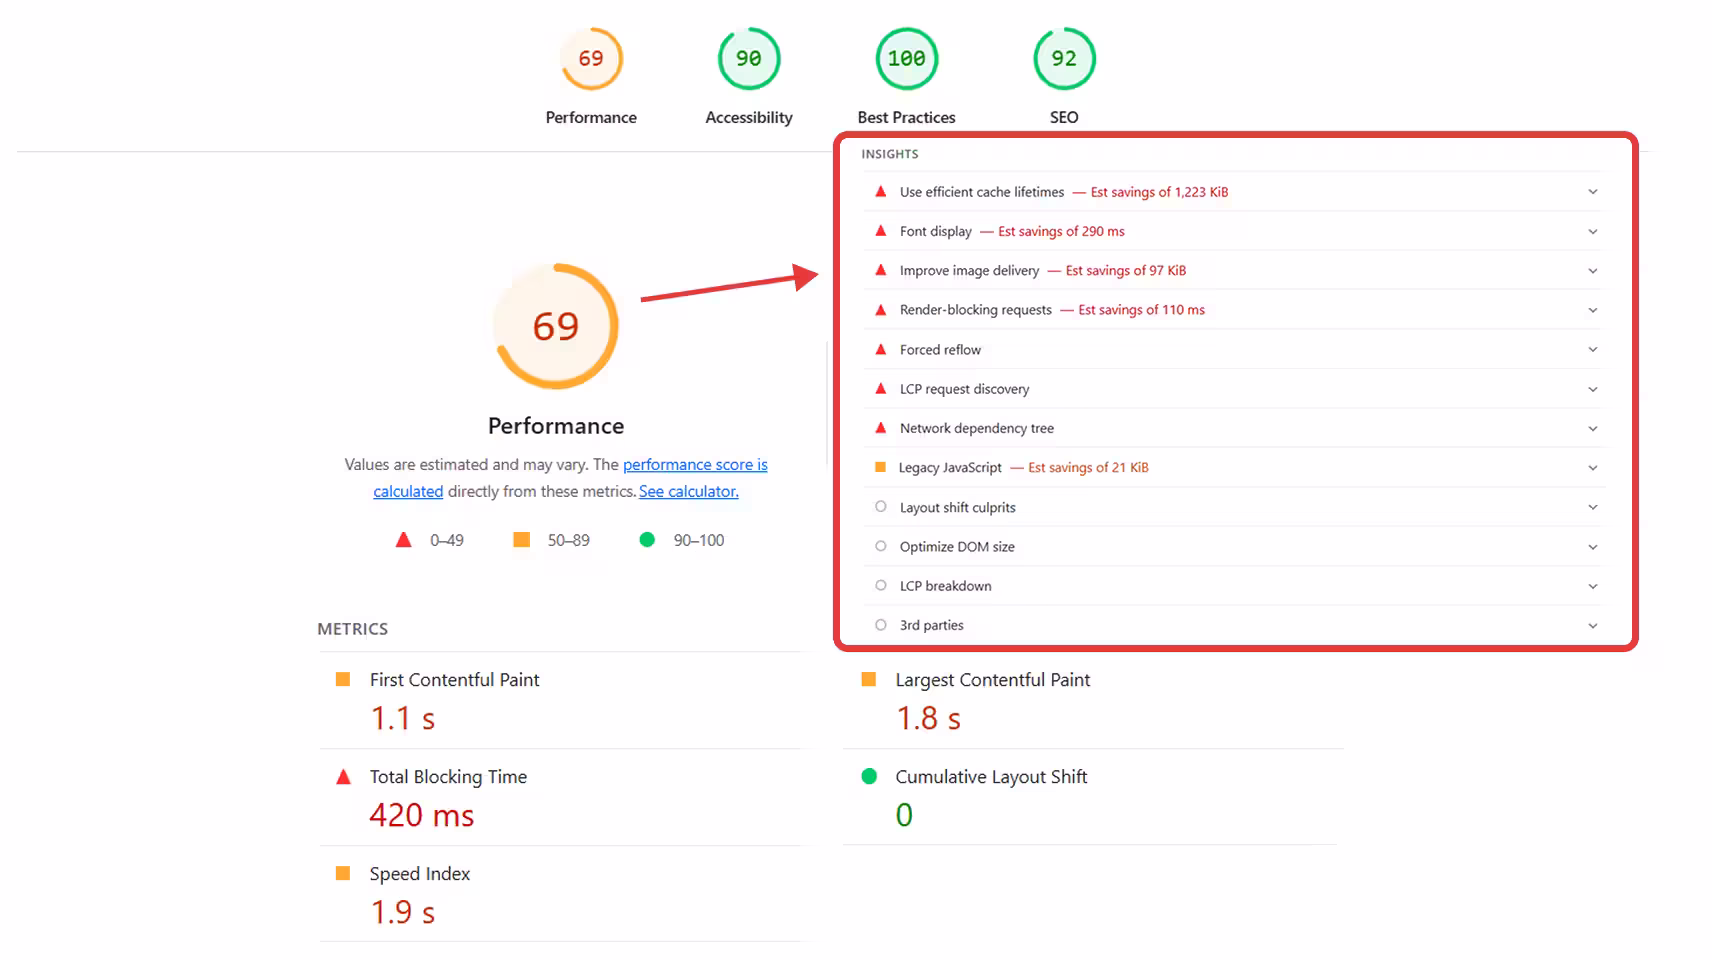Expand the Use efficient cache lifetimes chevron
Image resolution: width=1712 pixels, height=960 pixels.
pos(1593,192)
